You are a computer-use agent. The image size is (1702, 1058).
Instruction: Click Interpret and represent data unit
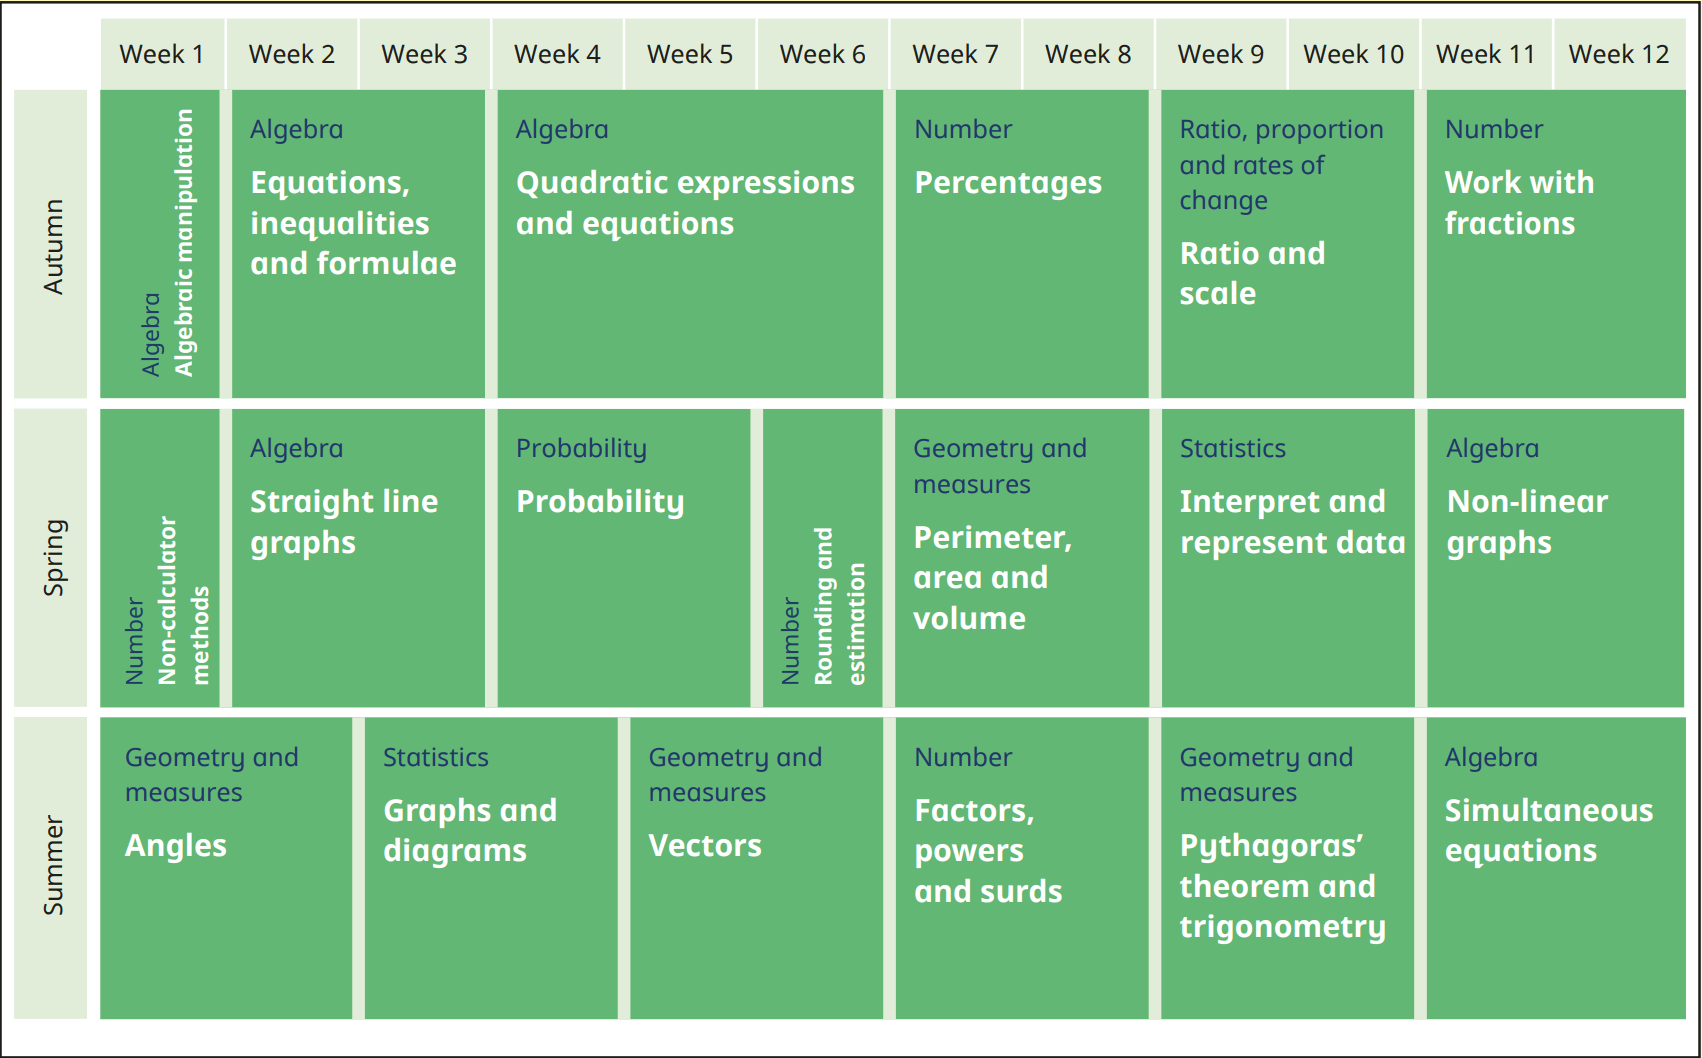tap(1291, 522)
